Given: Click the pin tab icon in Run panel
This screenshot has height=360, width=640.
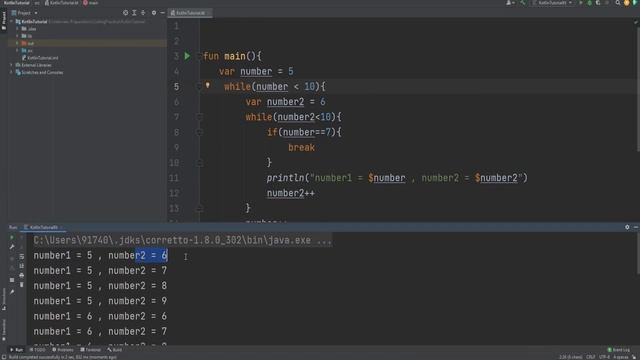Looking at the screenshot, I should [x=12, y=292].
